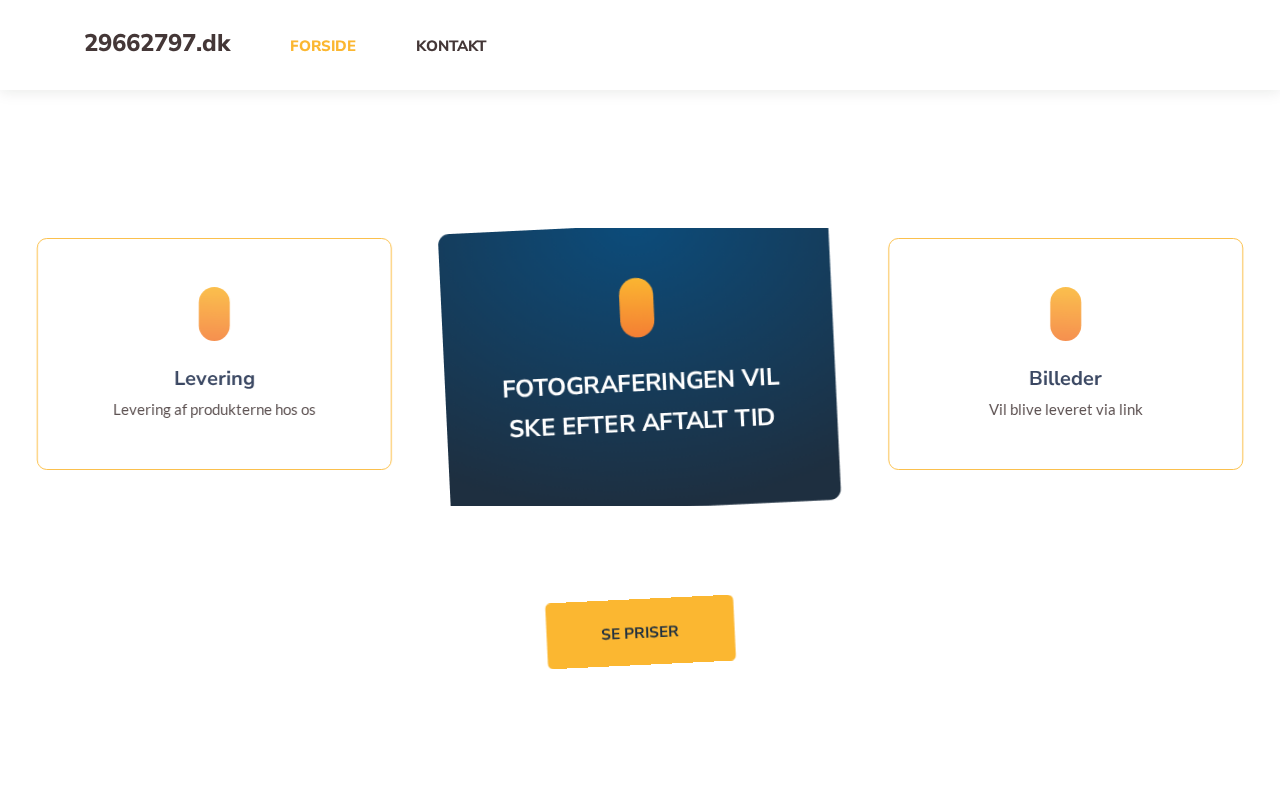Screen dimensions: 1280x800
Task: Click the 'FOTOGRAFERINGEN VIL' headline line
Action: pyautogui.click(x=640, y=382)
